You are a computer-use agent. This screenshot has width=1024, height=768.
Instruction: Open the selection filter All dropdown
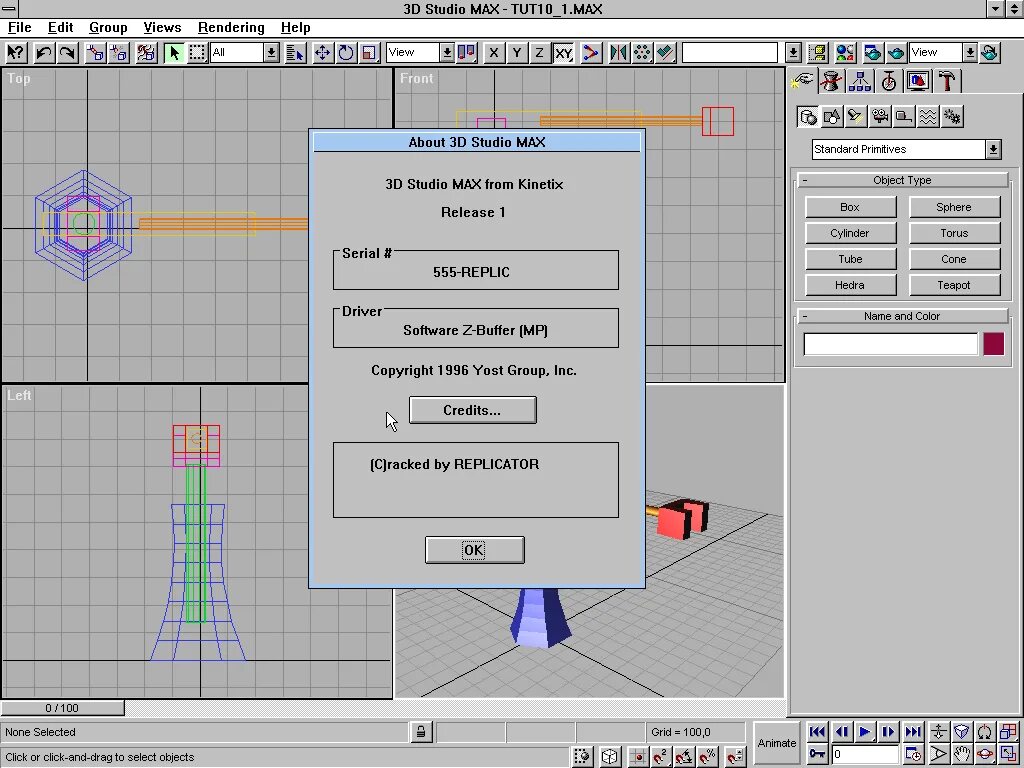point(246,52)
